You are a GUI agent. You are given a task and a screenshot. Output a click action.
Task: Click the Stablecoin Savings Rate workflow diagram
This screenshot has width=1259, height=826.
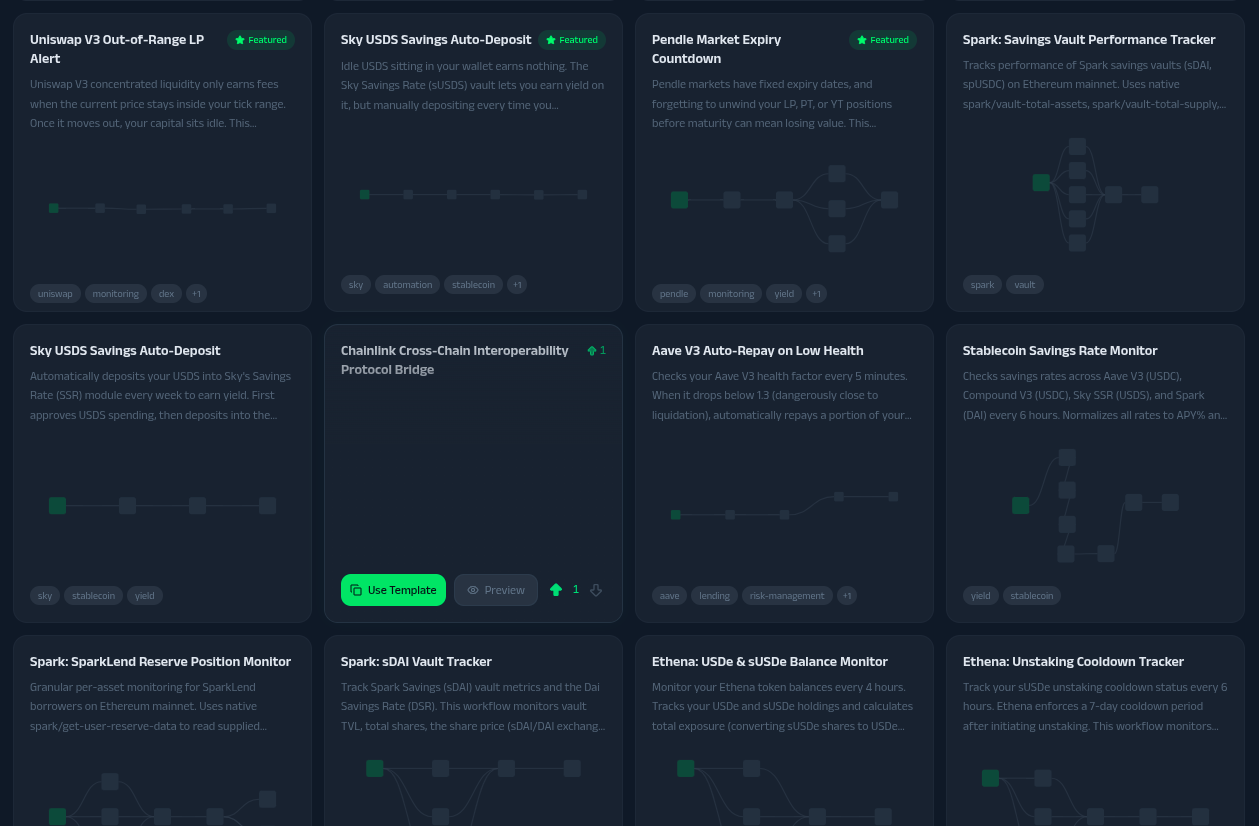(x=1095, y=505)
